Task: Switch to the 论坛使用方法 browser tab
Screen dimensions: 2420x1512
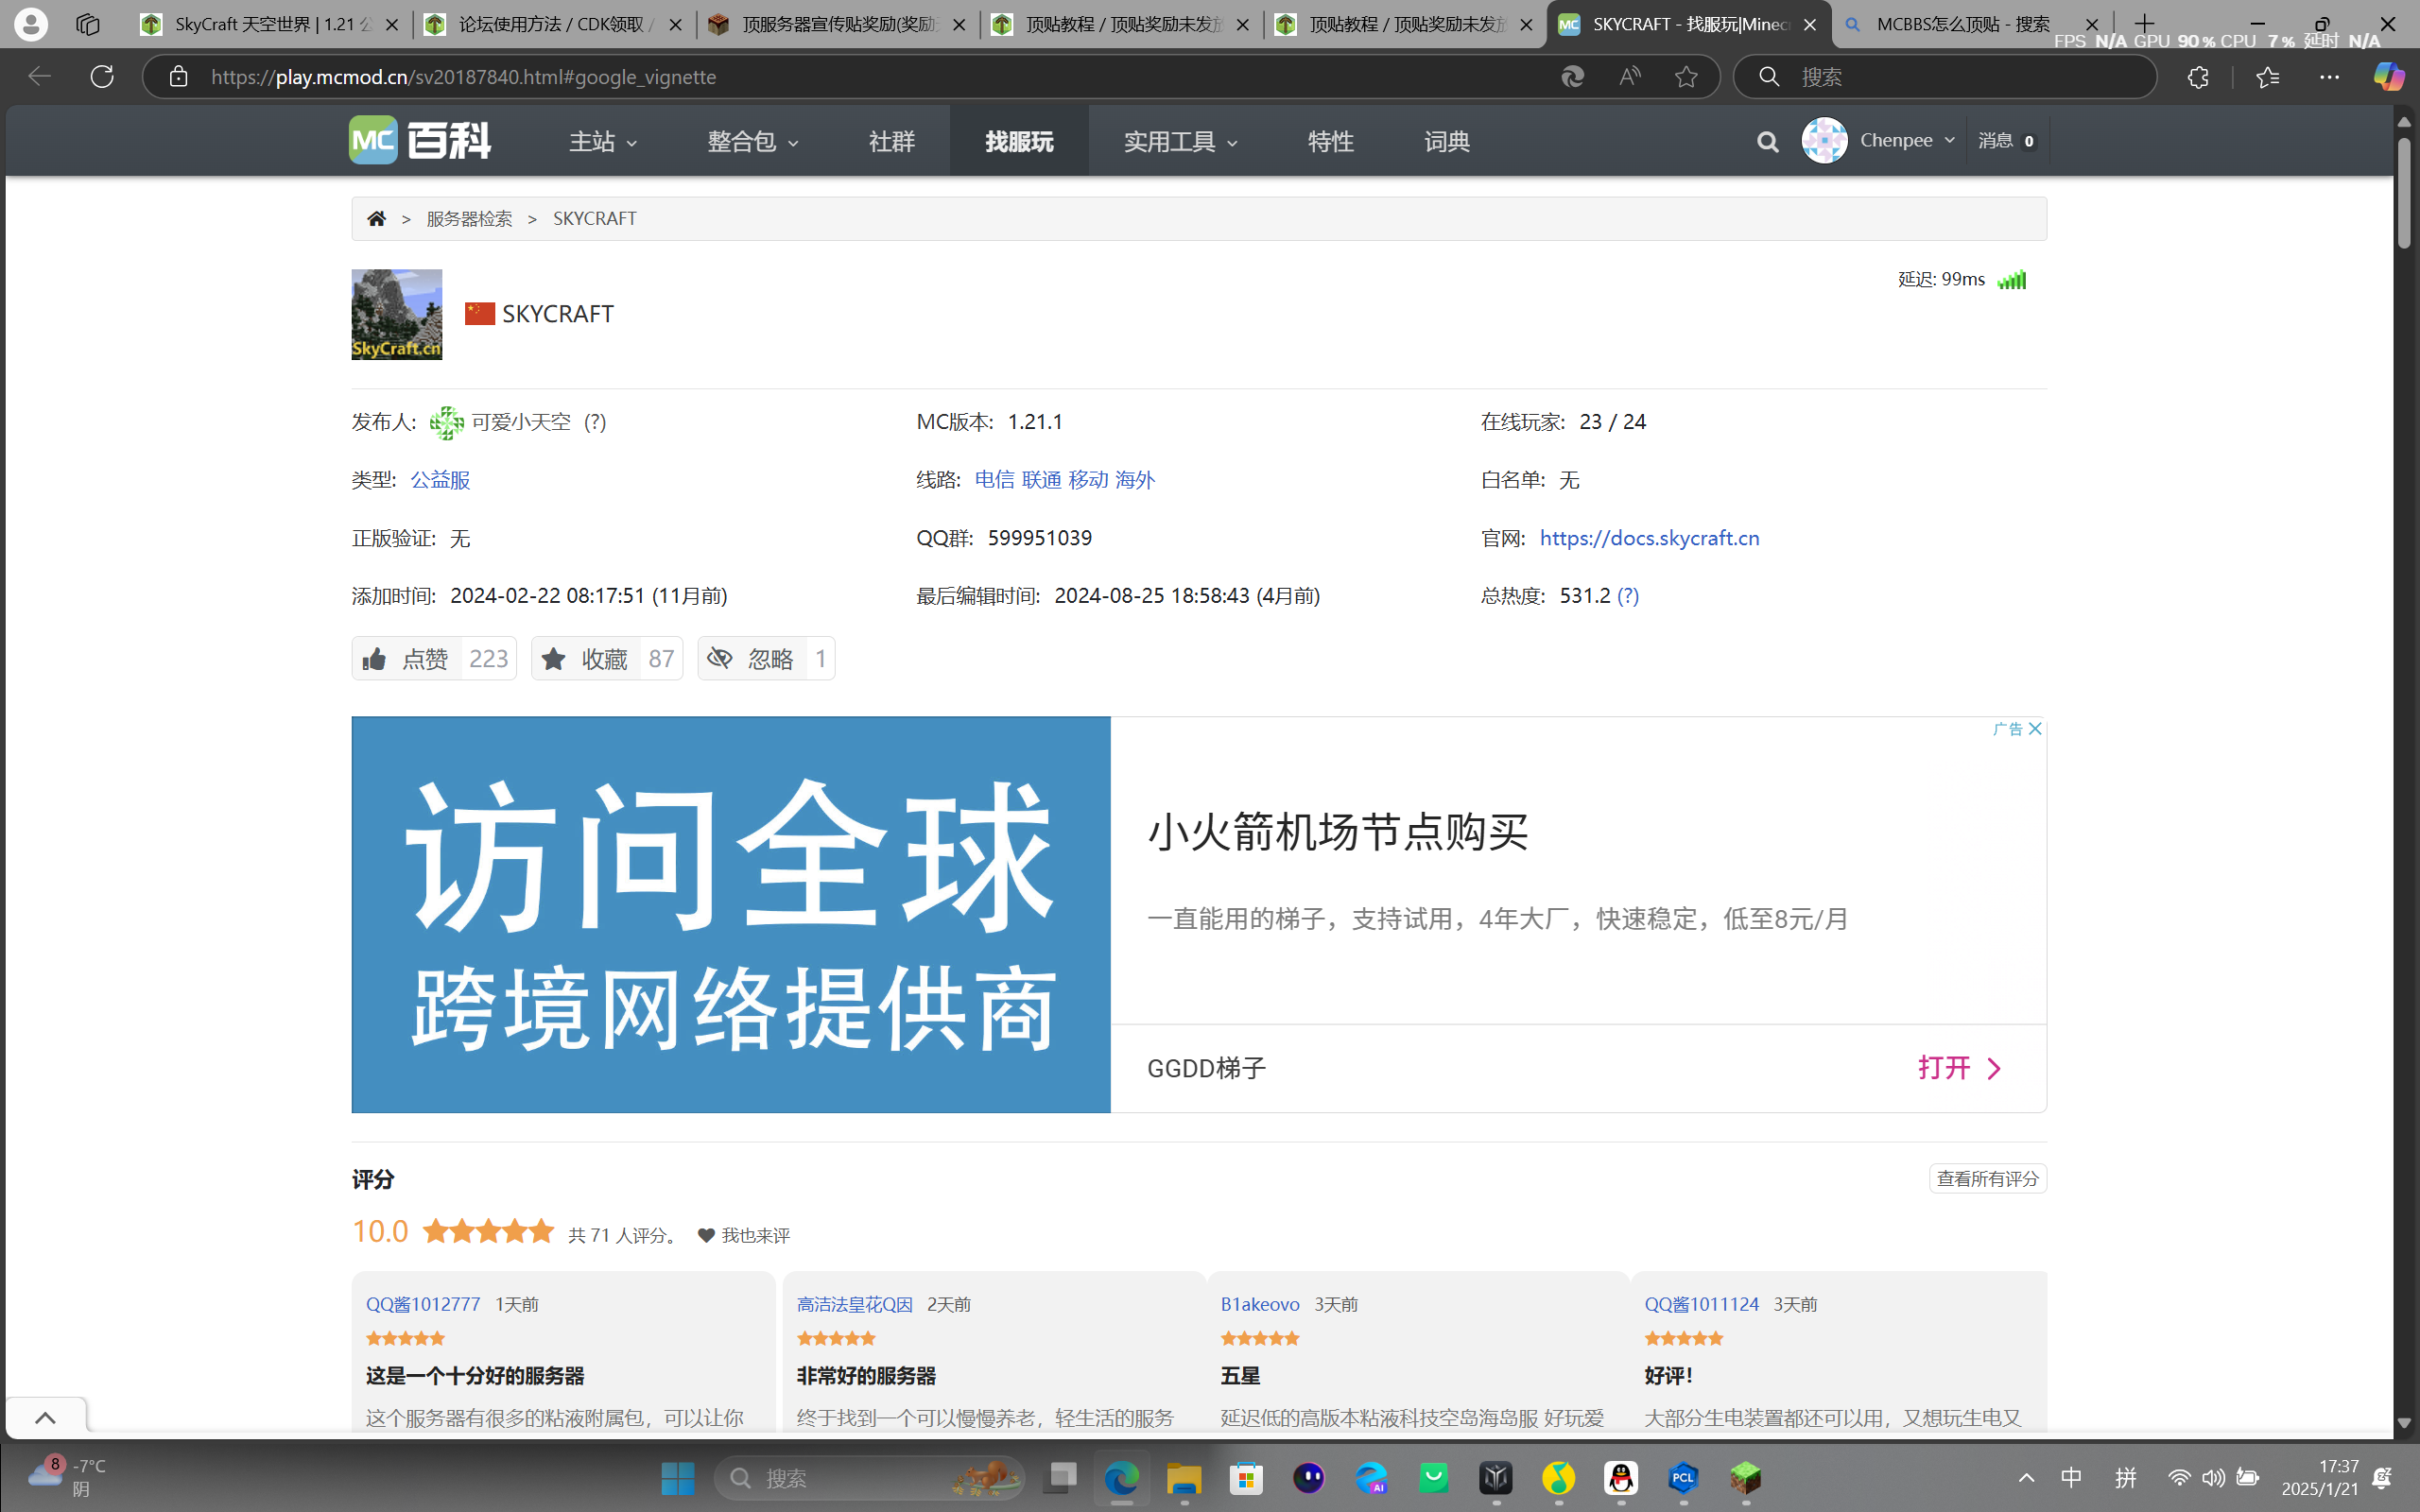Action: tap(554, 24)
